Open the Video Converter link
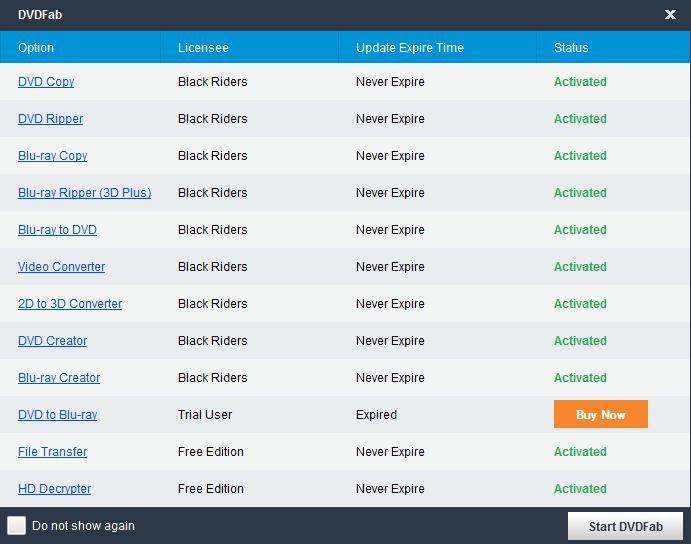Viewport: 691px width, 544px height. (x=61, y=267)
